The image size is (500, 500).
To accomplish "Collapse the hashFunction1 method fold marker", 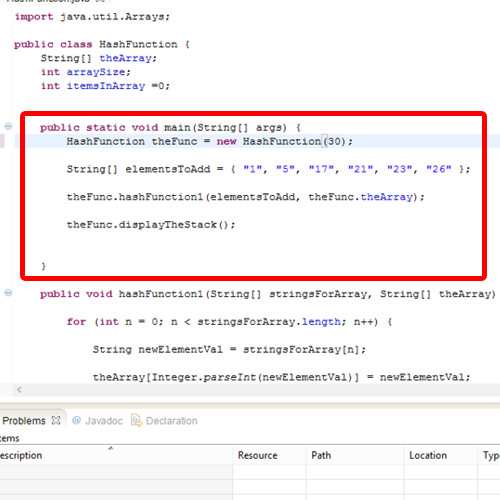I will pyautogui.click(x=8, y=293).
